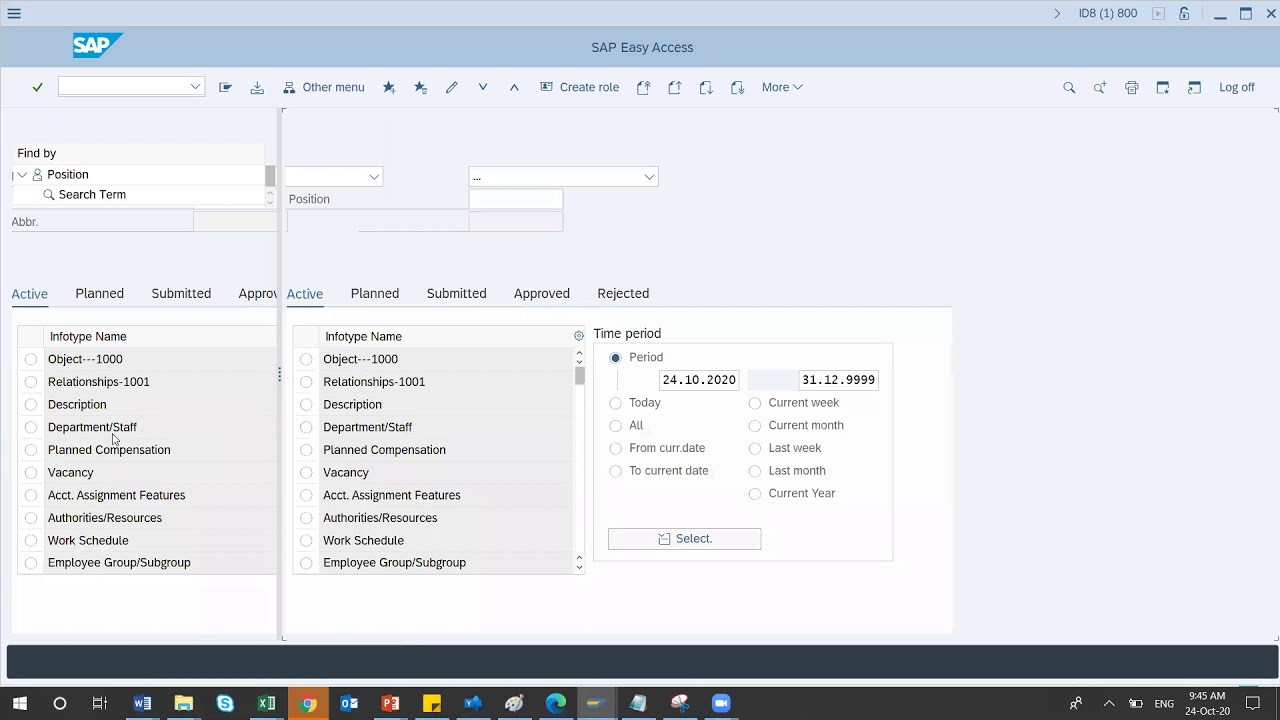This screenshot has height=720, width=1280.
Task: Click Search Term under Position
Action: pyautogui.click(x=92, y=195)
